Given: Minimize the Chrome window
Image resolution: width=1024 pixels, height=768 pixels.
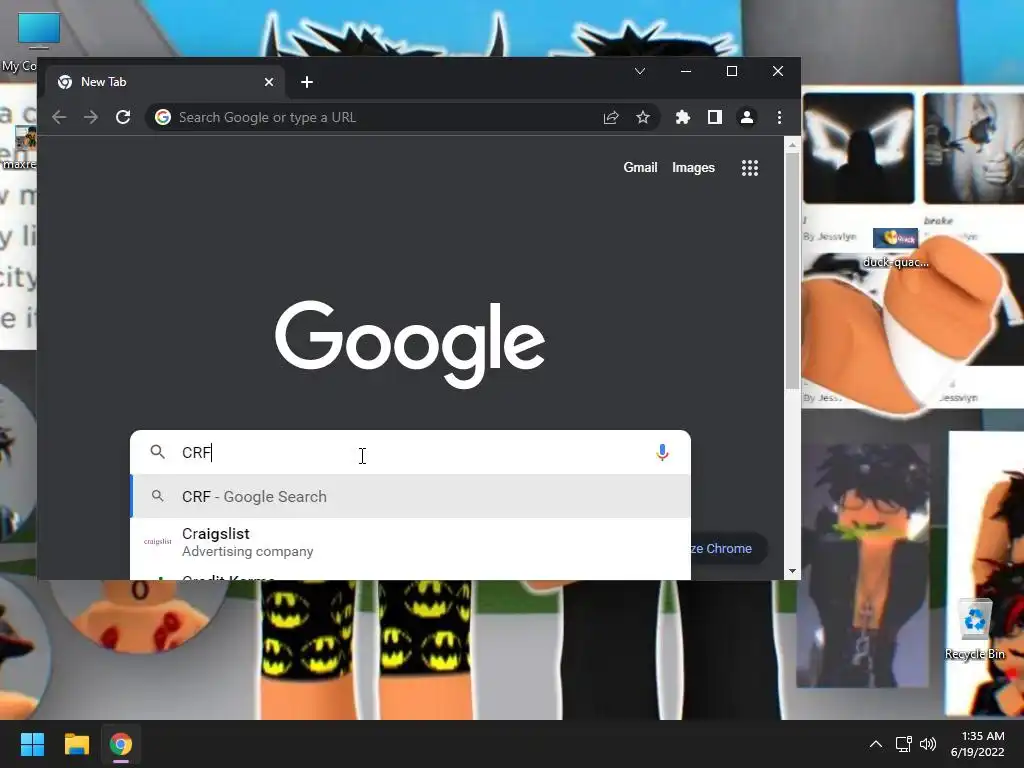Looking at the screenshot, I should point(686,71).
